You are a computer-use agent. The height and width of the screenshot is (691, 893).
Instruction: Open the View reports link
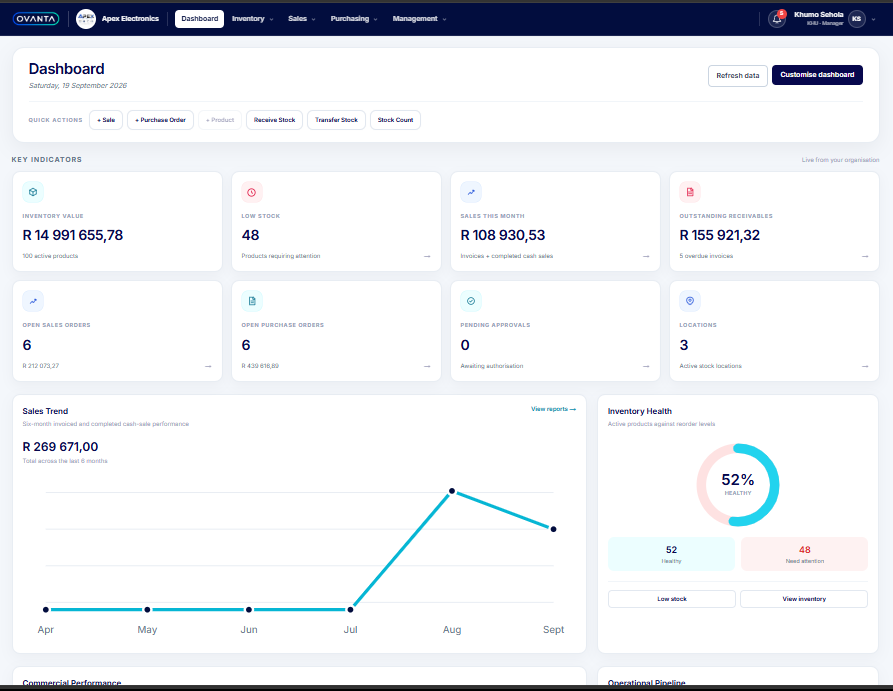[553, 409]
